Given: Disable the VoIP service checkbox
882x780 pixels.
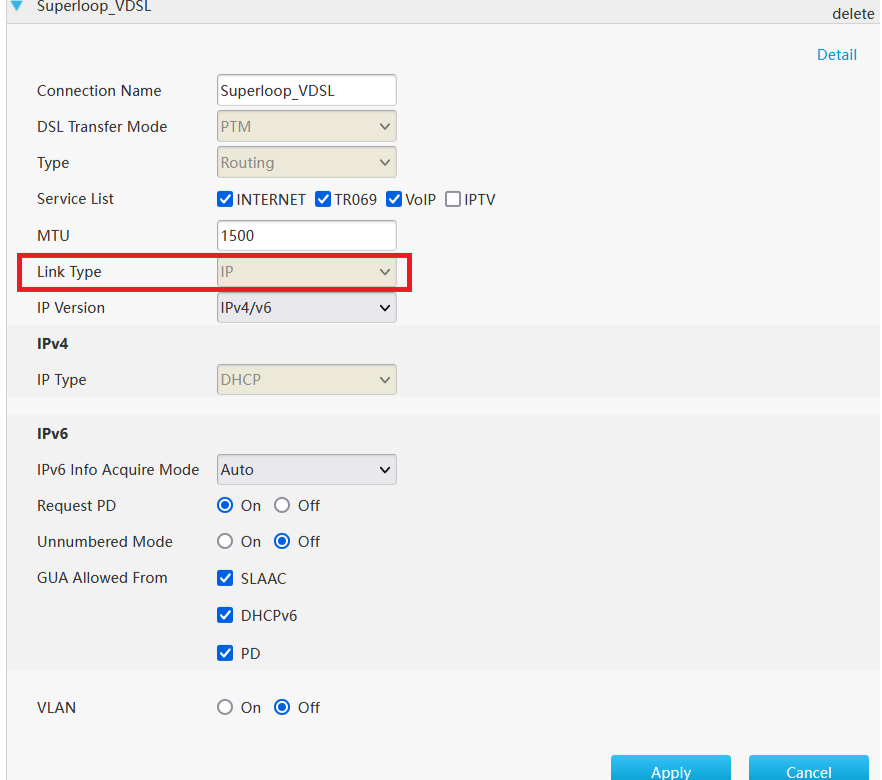Looking at the screenshot, I should click(x=394, y=199).
